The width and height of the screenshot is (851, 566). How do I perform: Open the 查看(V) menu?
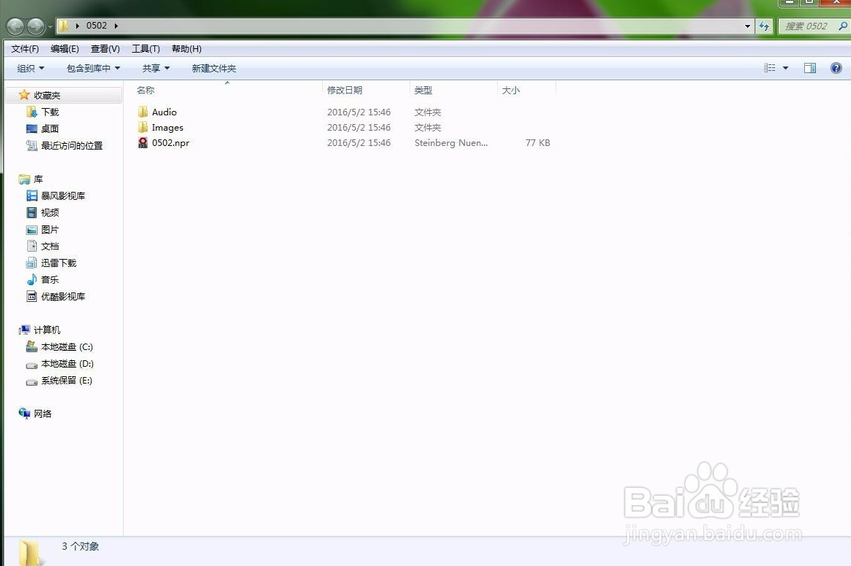[105, 49]
